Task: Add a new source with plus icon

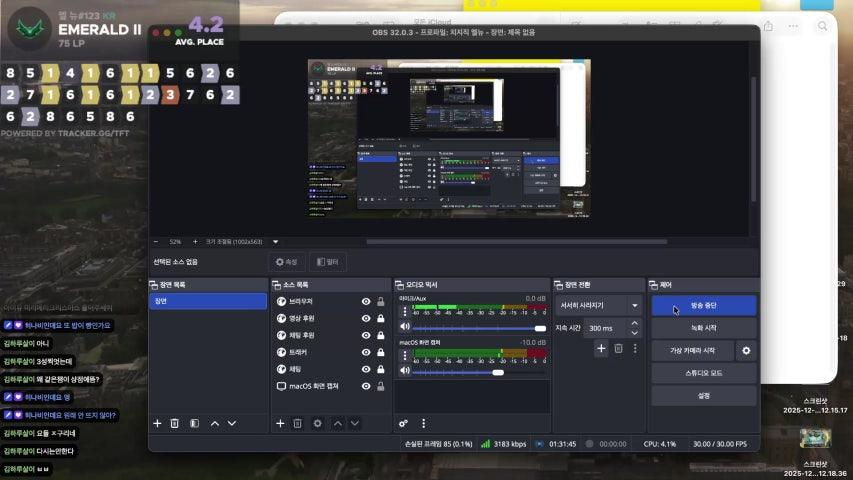Action: [280, 423]
